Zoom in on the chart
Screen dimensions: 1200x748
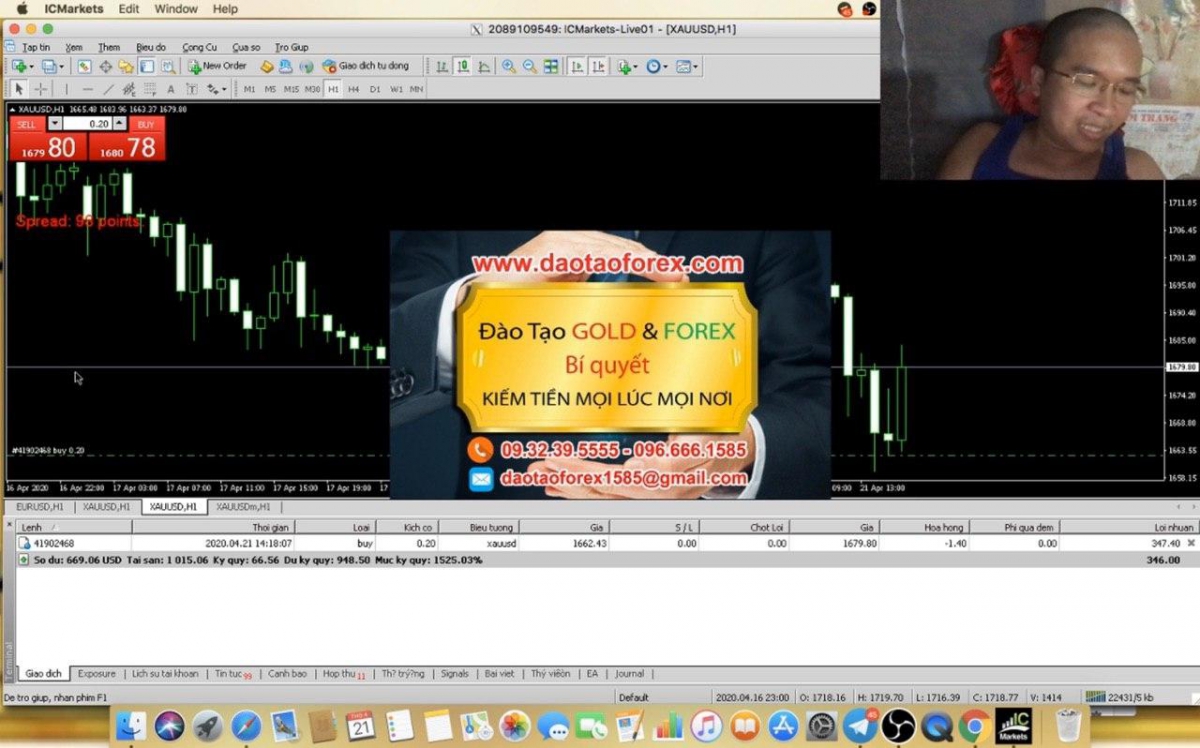(x=509, y=67)
